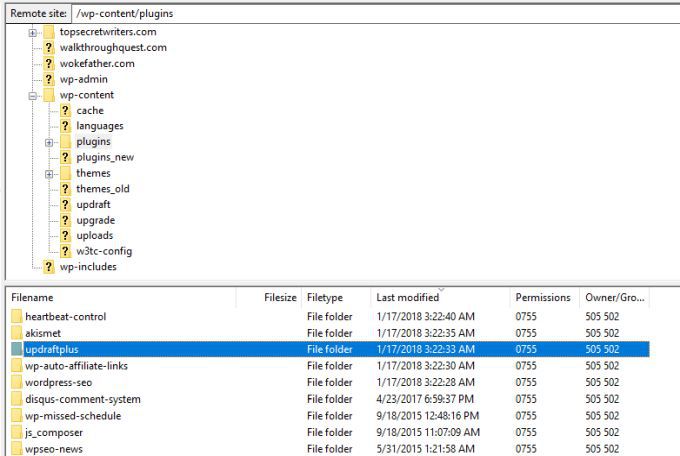The image size is (680, 456).
Task: Select the disqus-comment-system filename
Action: [x=83, y=399]
